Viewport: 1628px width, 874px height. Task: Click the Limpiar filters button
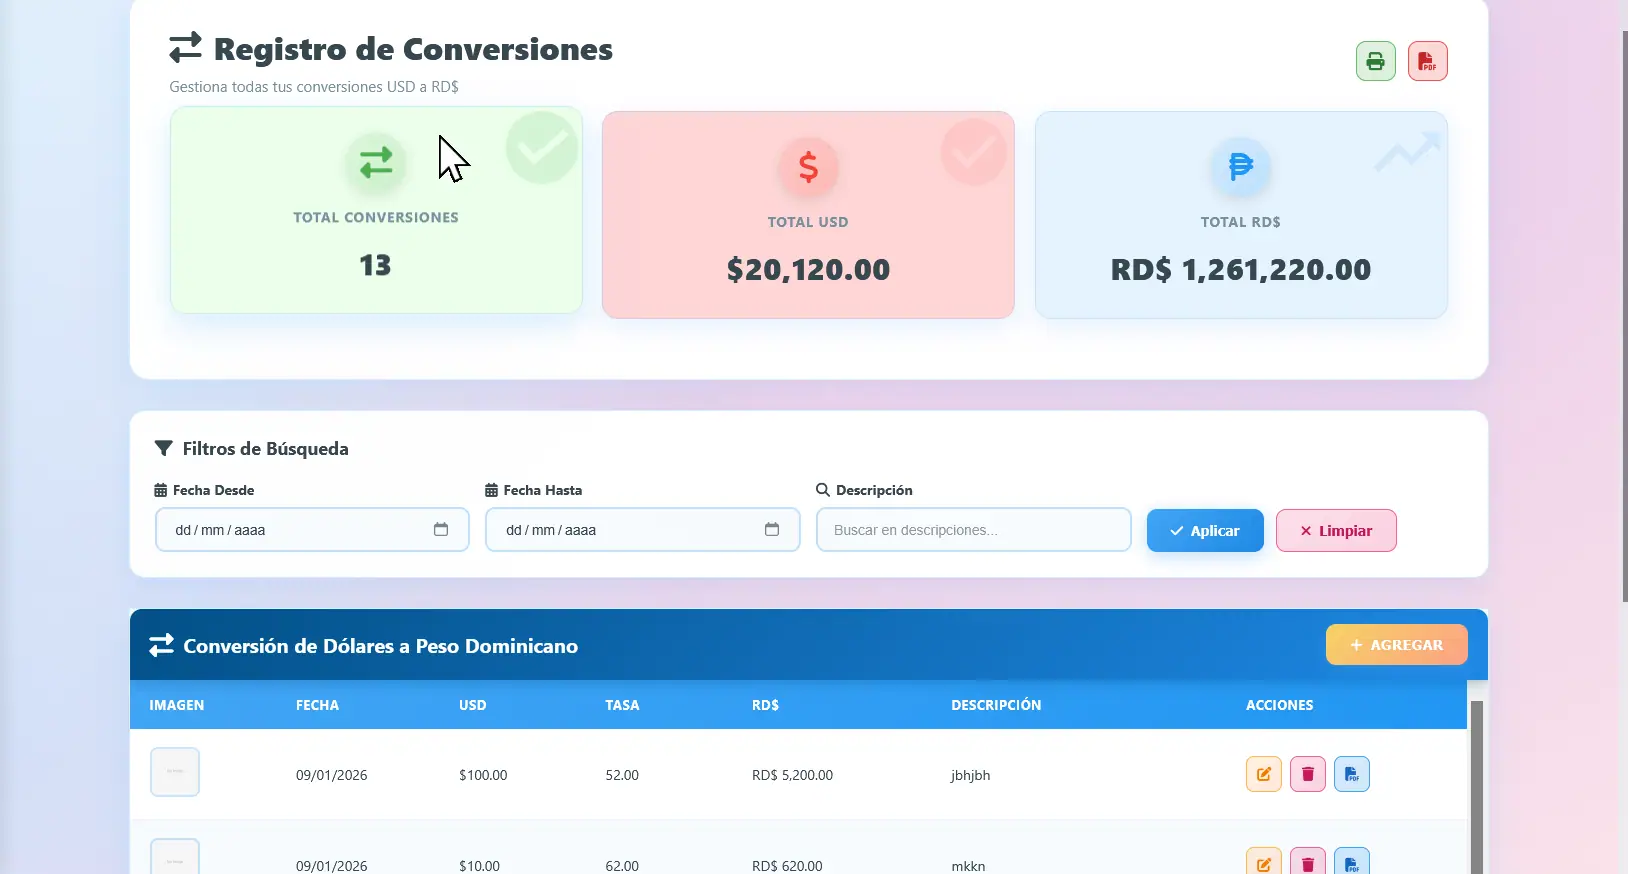[x=1336, y=530]
